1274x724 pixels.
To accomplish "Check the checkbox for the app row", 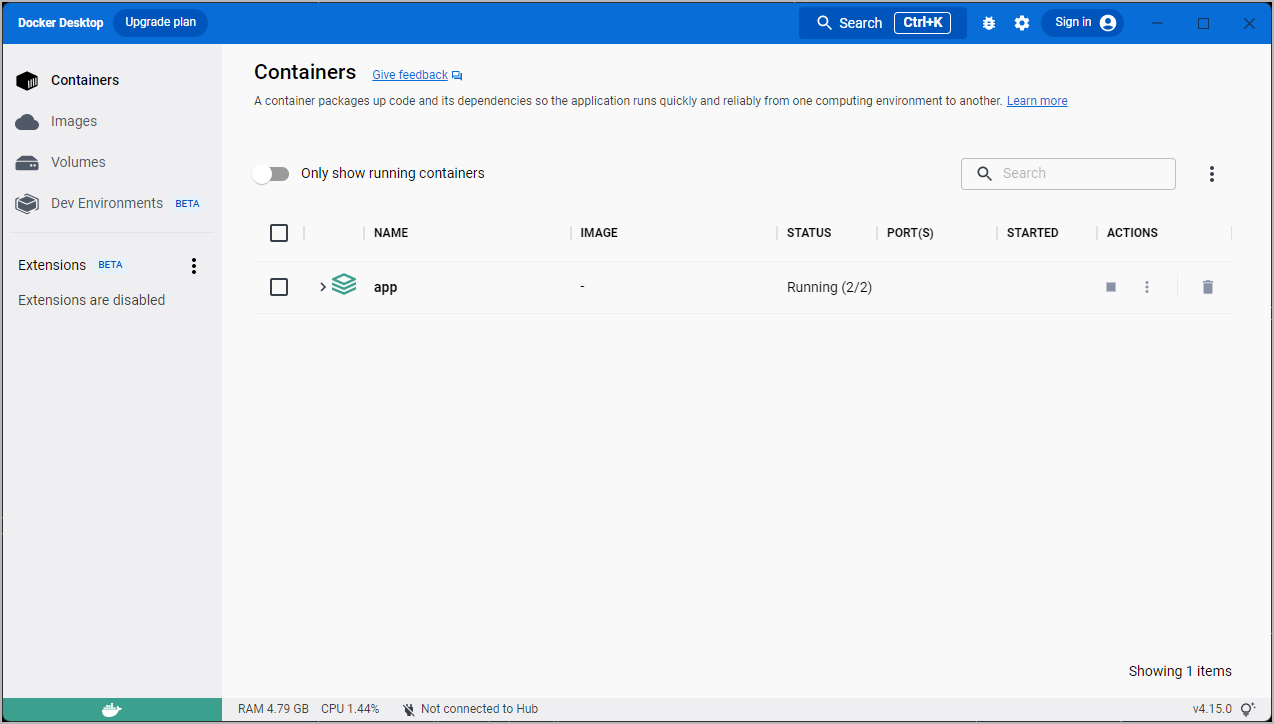I will pyautogui.click(x=279, y=287).
